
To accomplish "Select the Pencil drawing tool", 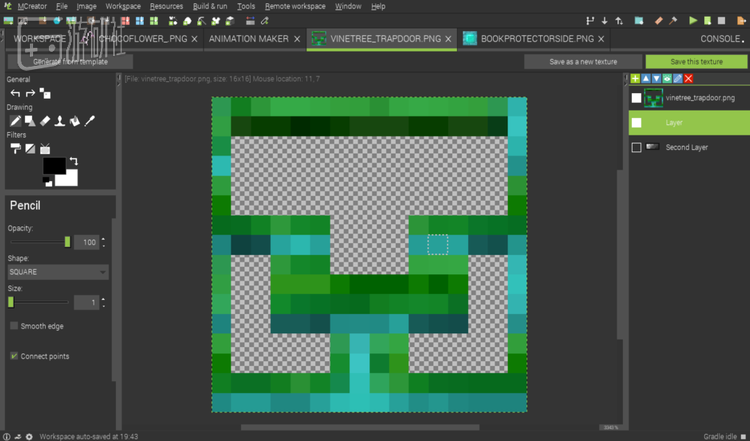I will point(15,121).
